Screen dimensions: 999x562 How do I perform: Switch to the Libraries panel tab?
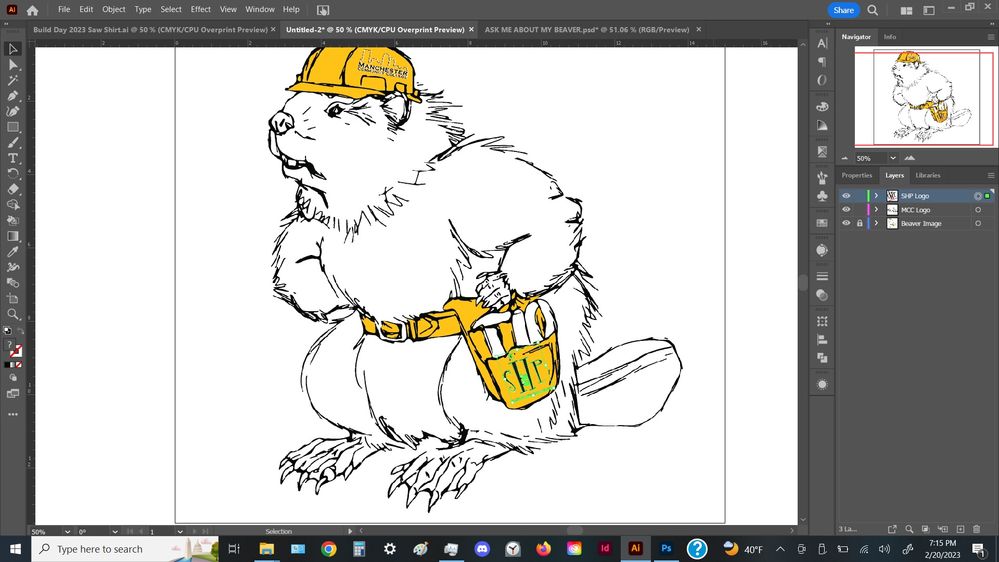coord(928,175)
